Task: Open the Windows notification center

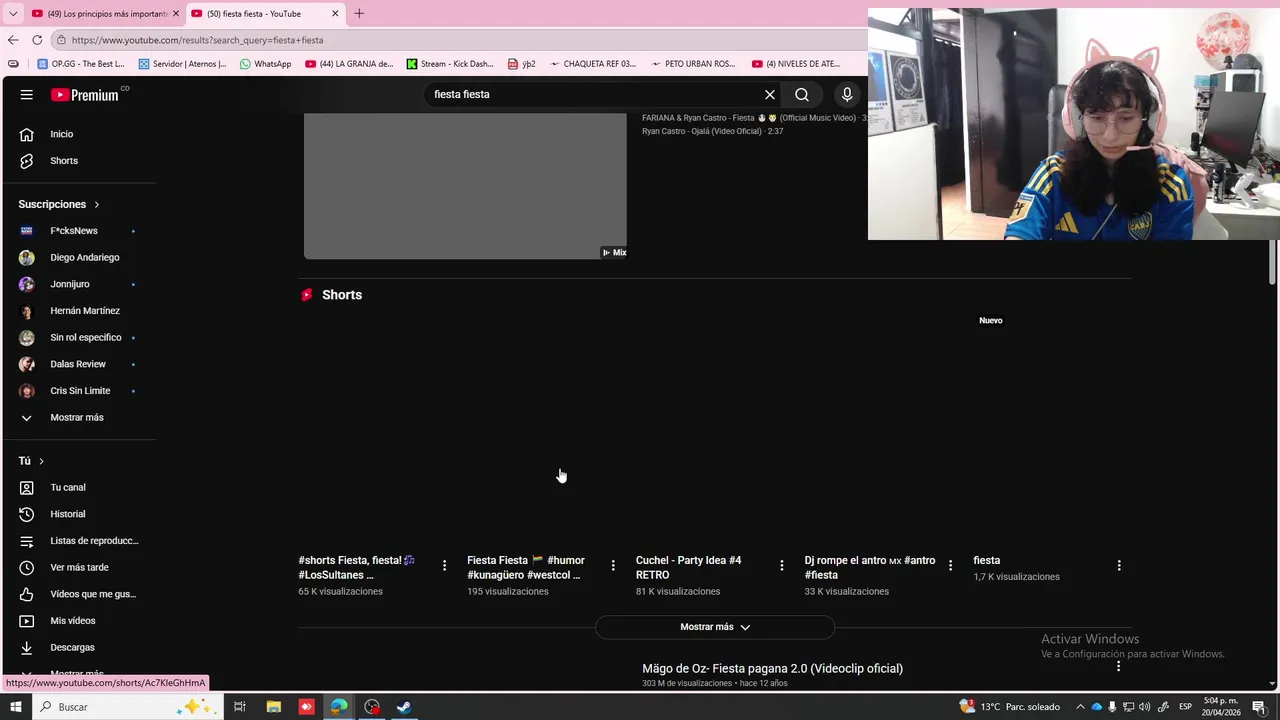Action: [1260, 707]
